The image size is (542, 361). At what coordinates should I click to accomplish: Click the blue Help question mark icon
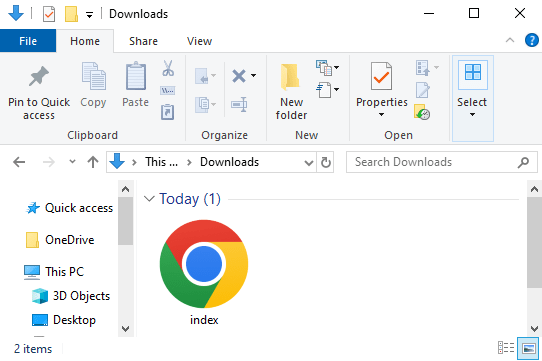(532, 40)
